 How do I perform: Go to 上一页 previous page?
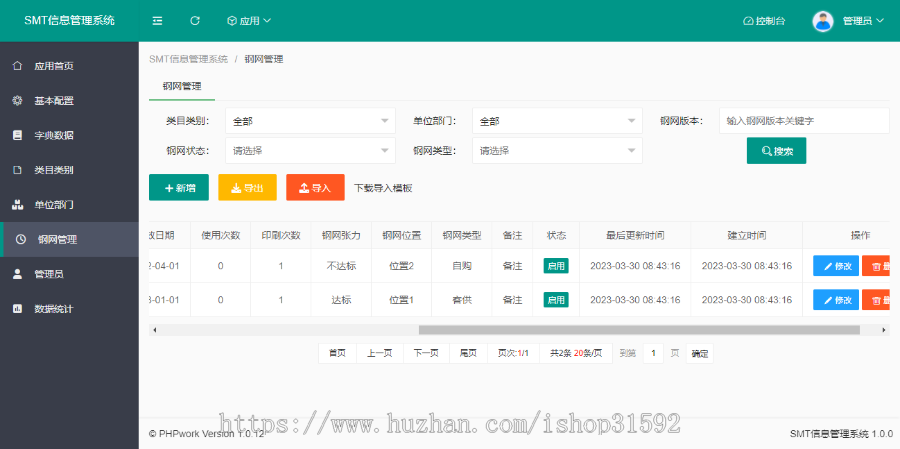tap(380, 354)
